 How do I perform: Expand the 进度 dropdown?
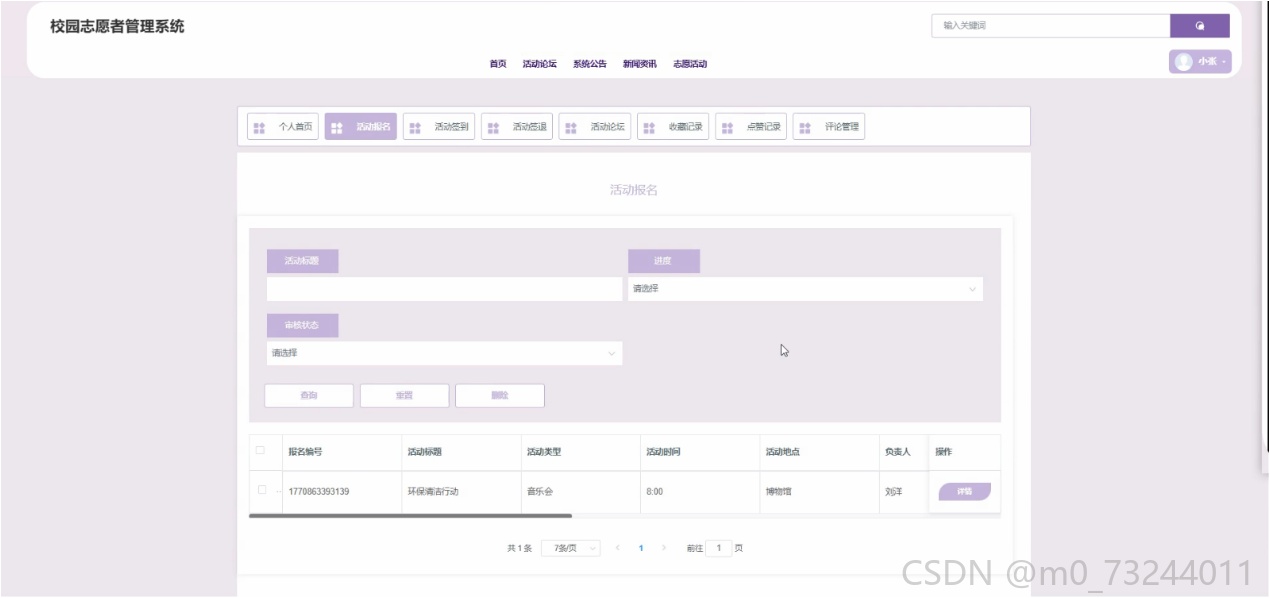point(805,289)
